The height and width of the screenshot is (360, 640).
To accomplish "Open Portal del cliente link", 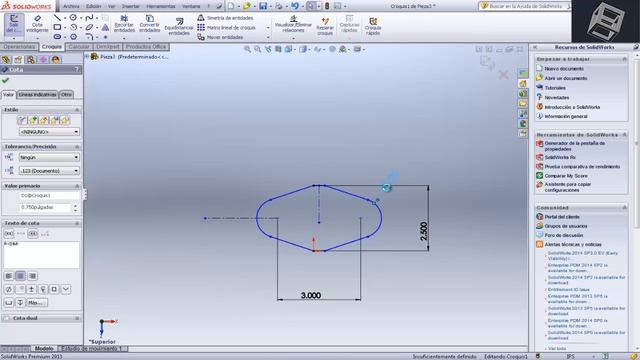I will 562,217.
